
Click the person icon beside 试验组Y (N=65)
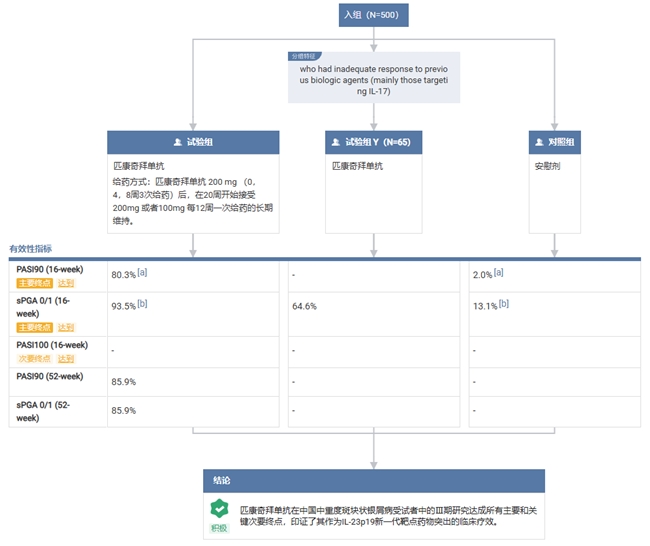click(336, 142)
